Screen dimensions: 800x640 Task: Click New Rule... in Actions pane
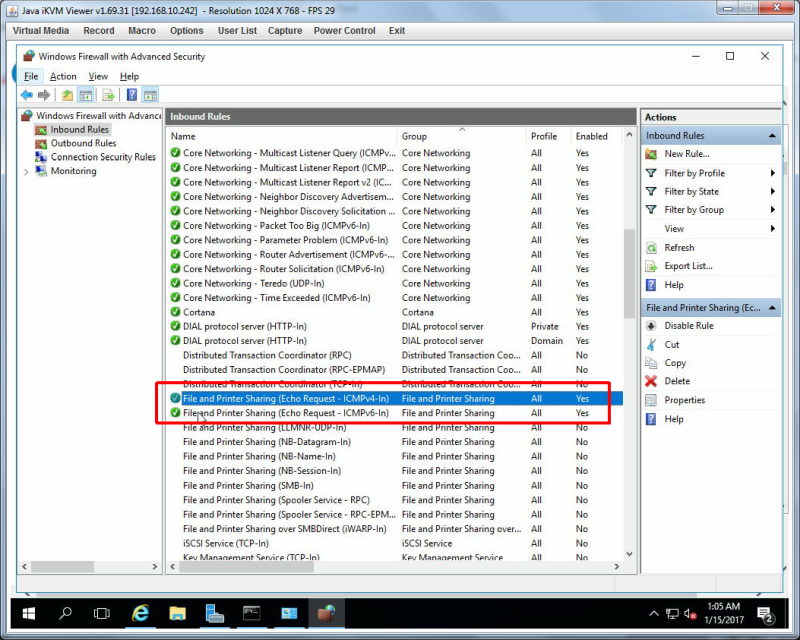click(x=686, y=154)
